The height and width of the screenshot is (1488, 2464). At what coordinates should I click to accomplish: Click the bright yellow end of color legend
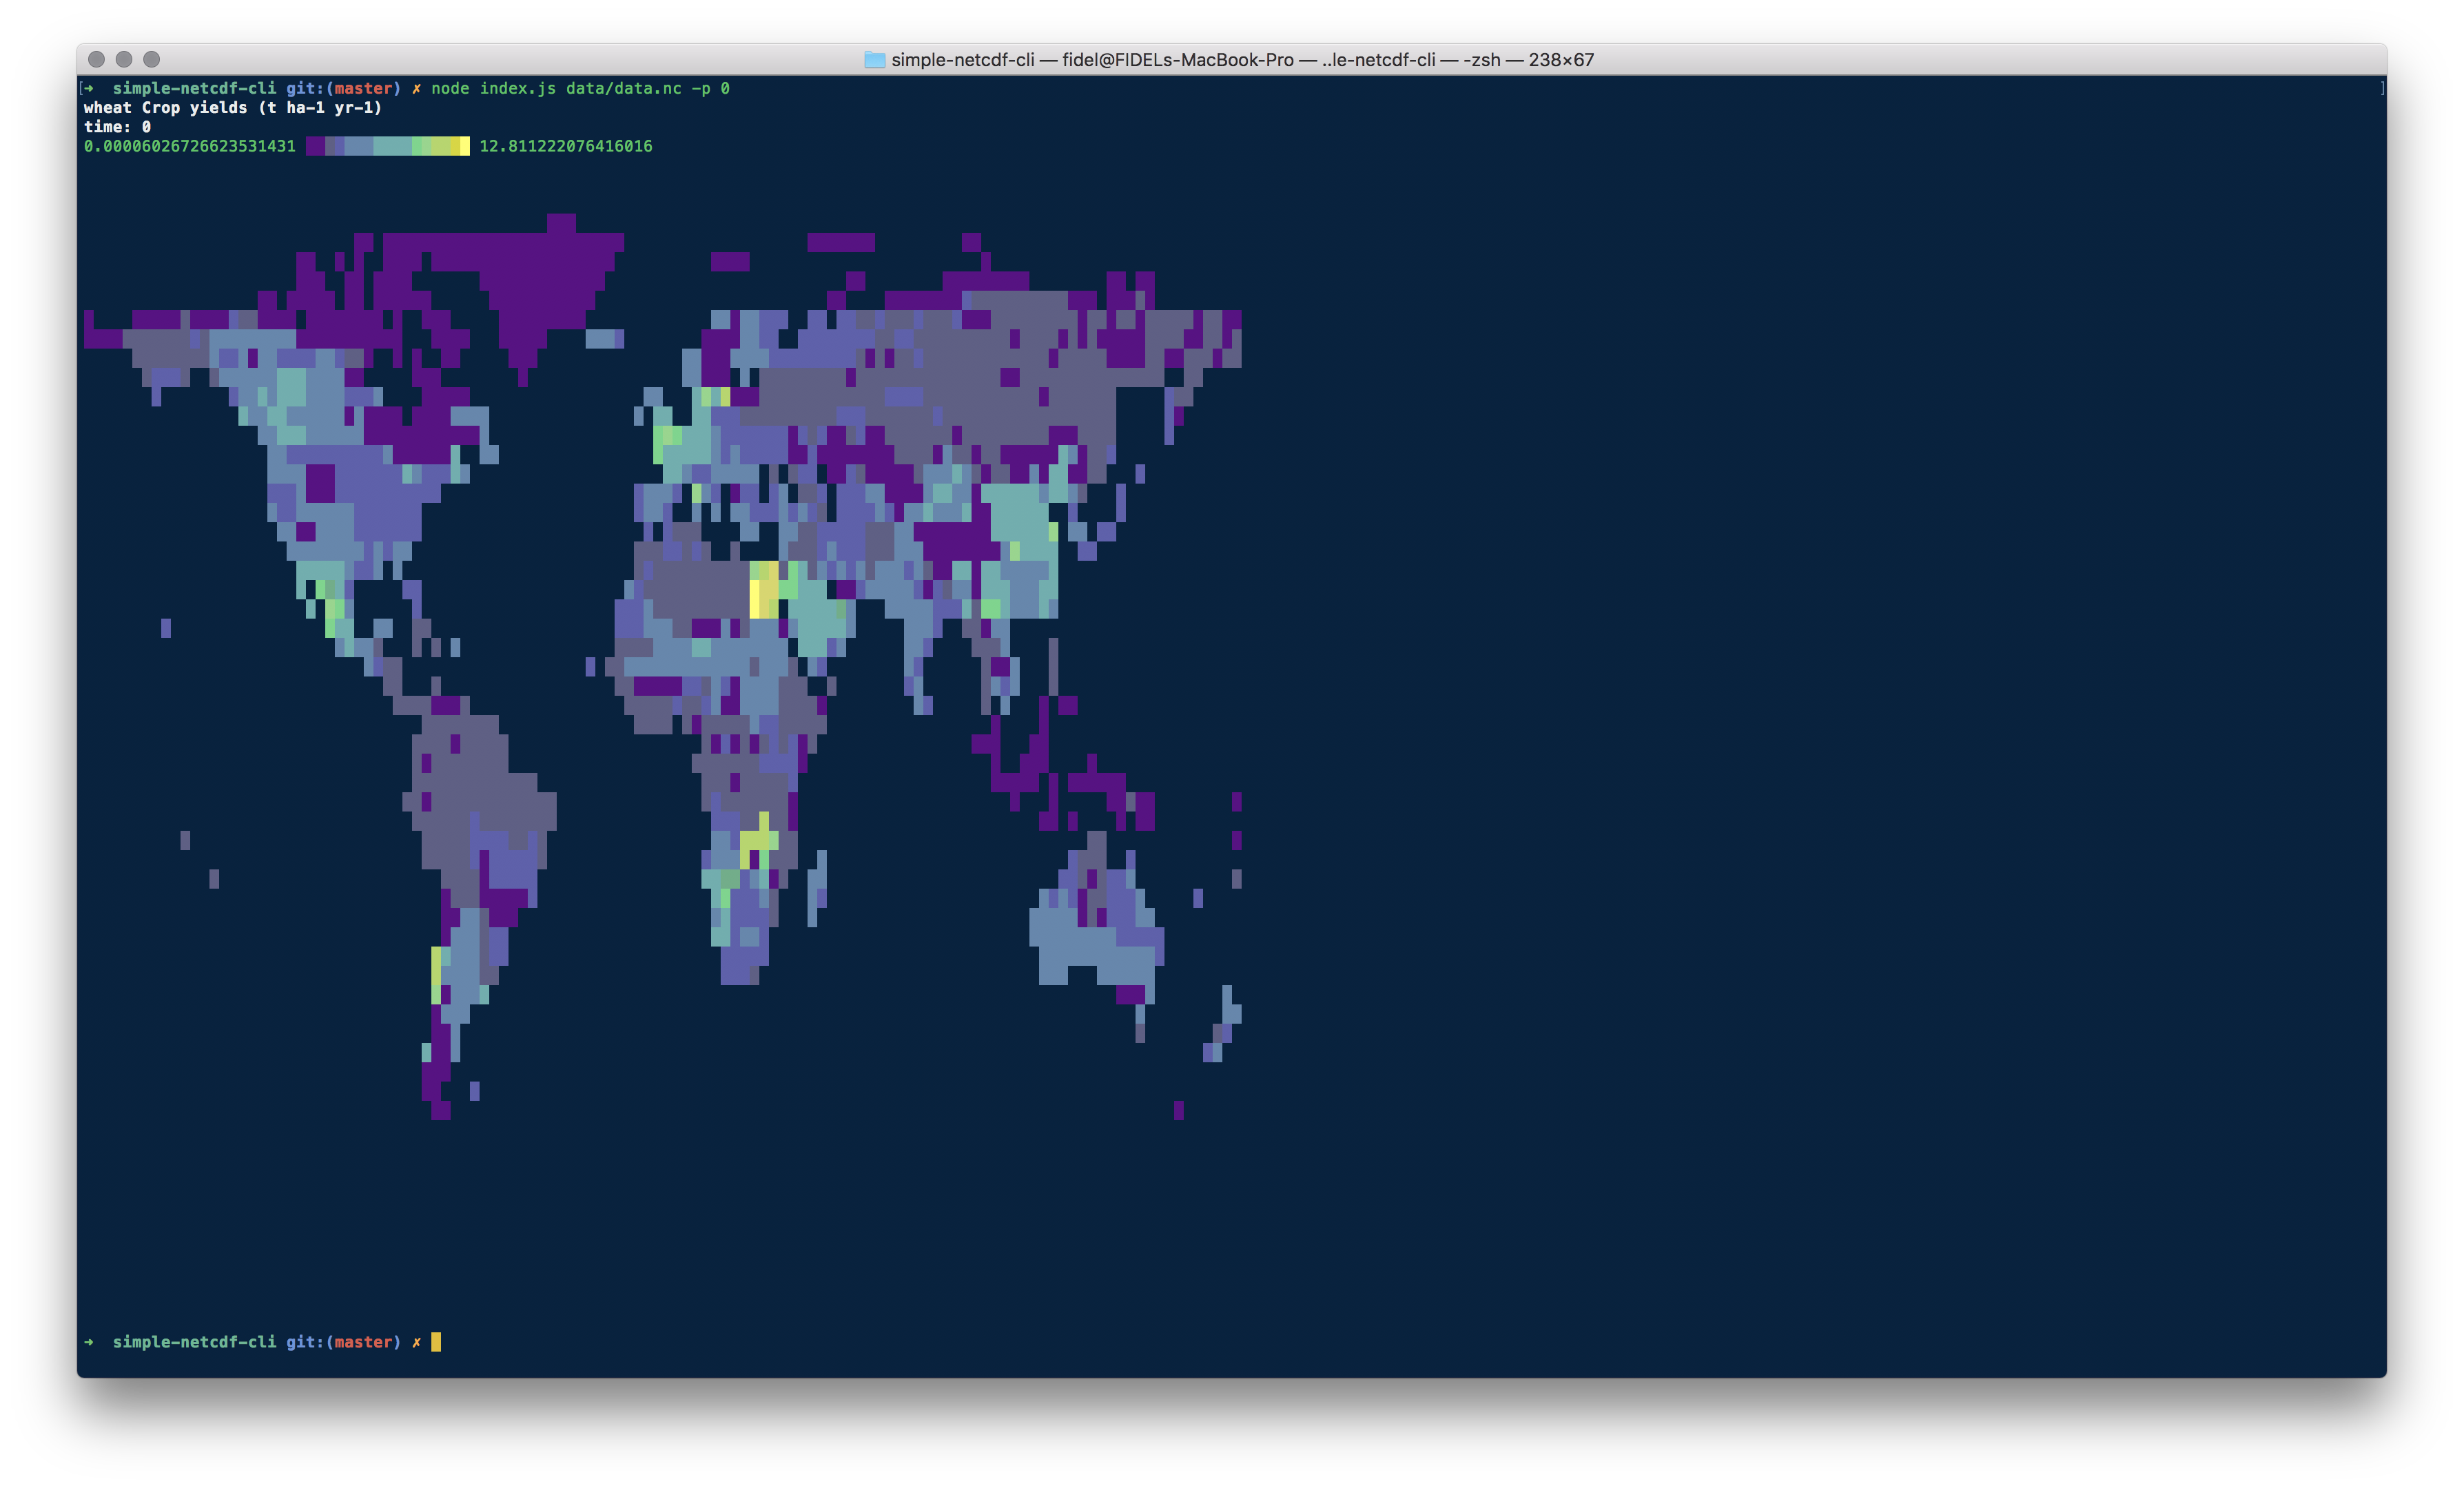(x=464, y=147)
